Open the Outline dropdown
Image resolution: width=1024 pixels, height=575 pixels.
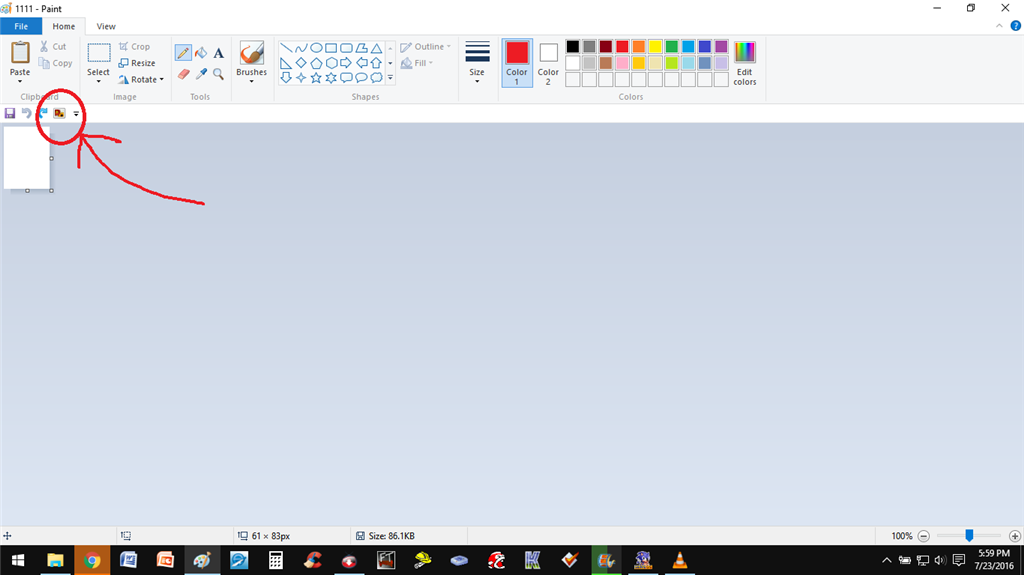pos(425,46)
